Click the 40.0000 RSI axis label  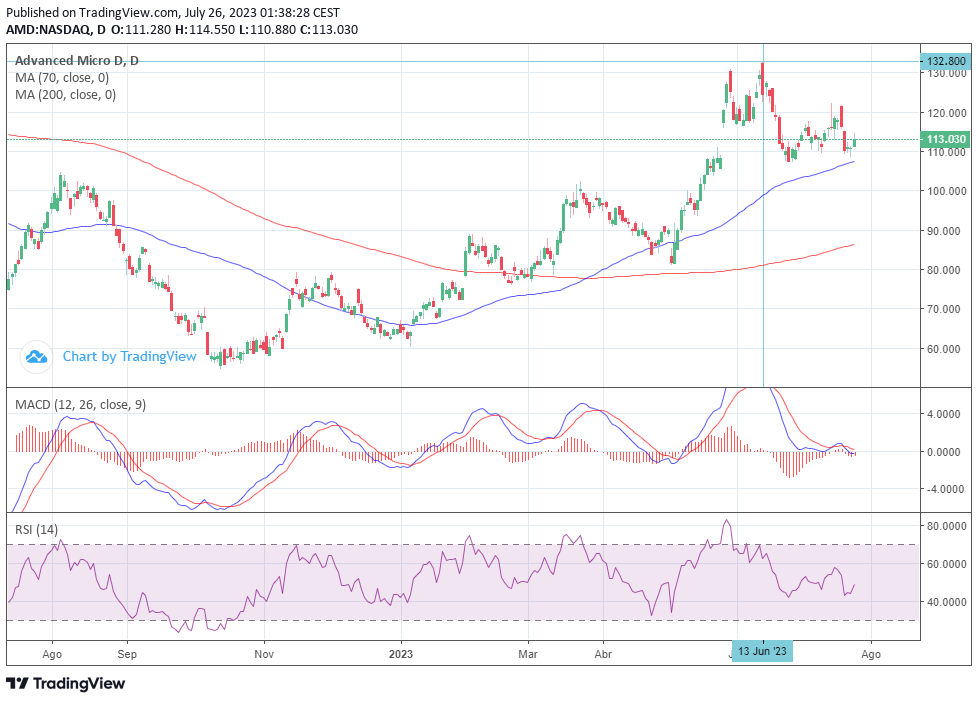(x=947, y=602)
